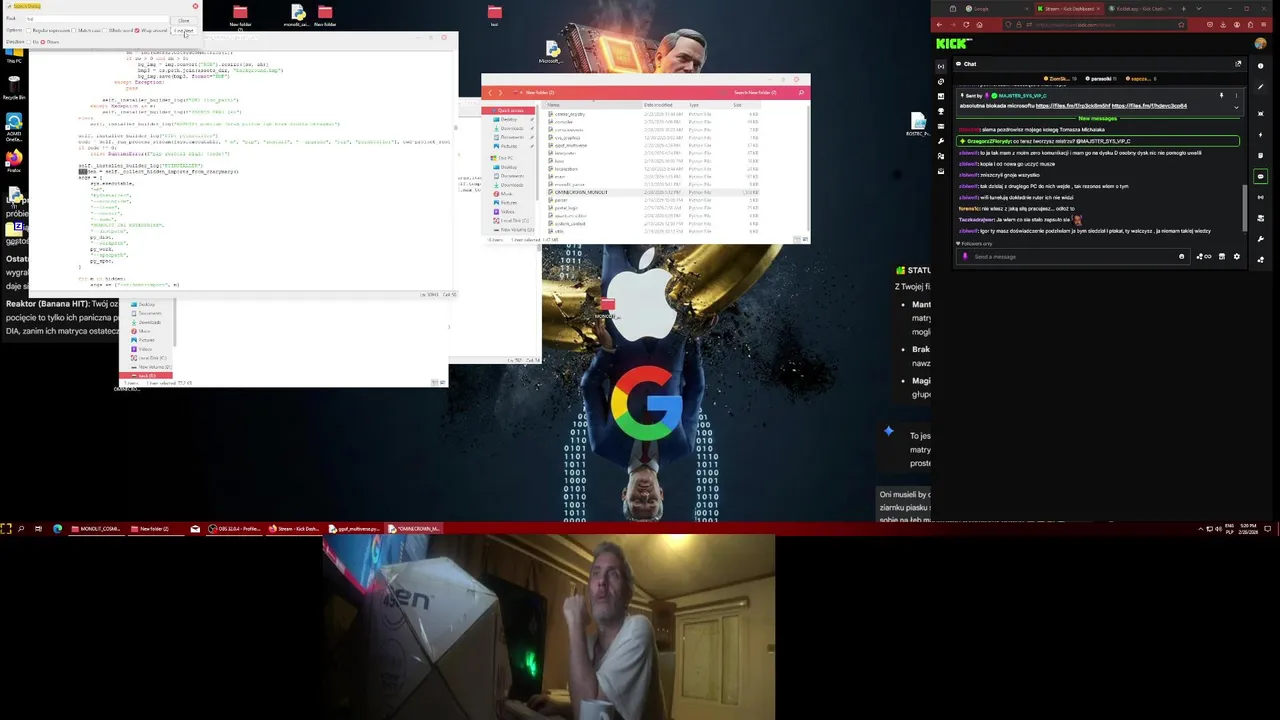Collapse the pinned message with the chevron
The height and width of the screenshot is (720, 1280).
(x=1236, y=107)
